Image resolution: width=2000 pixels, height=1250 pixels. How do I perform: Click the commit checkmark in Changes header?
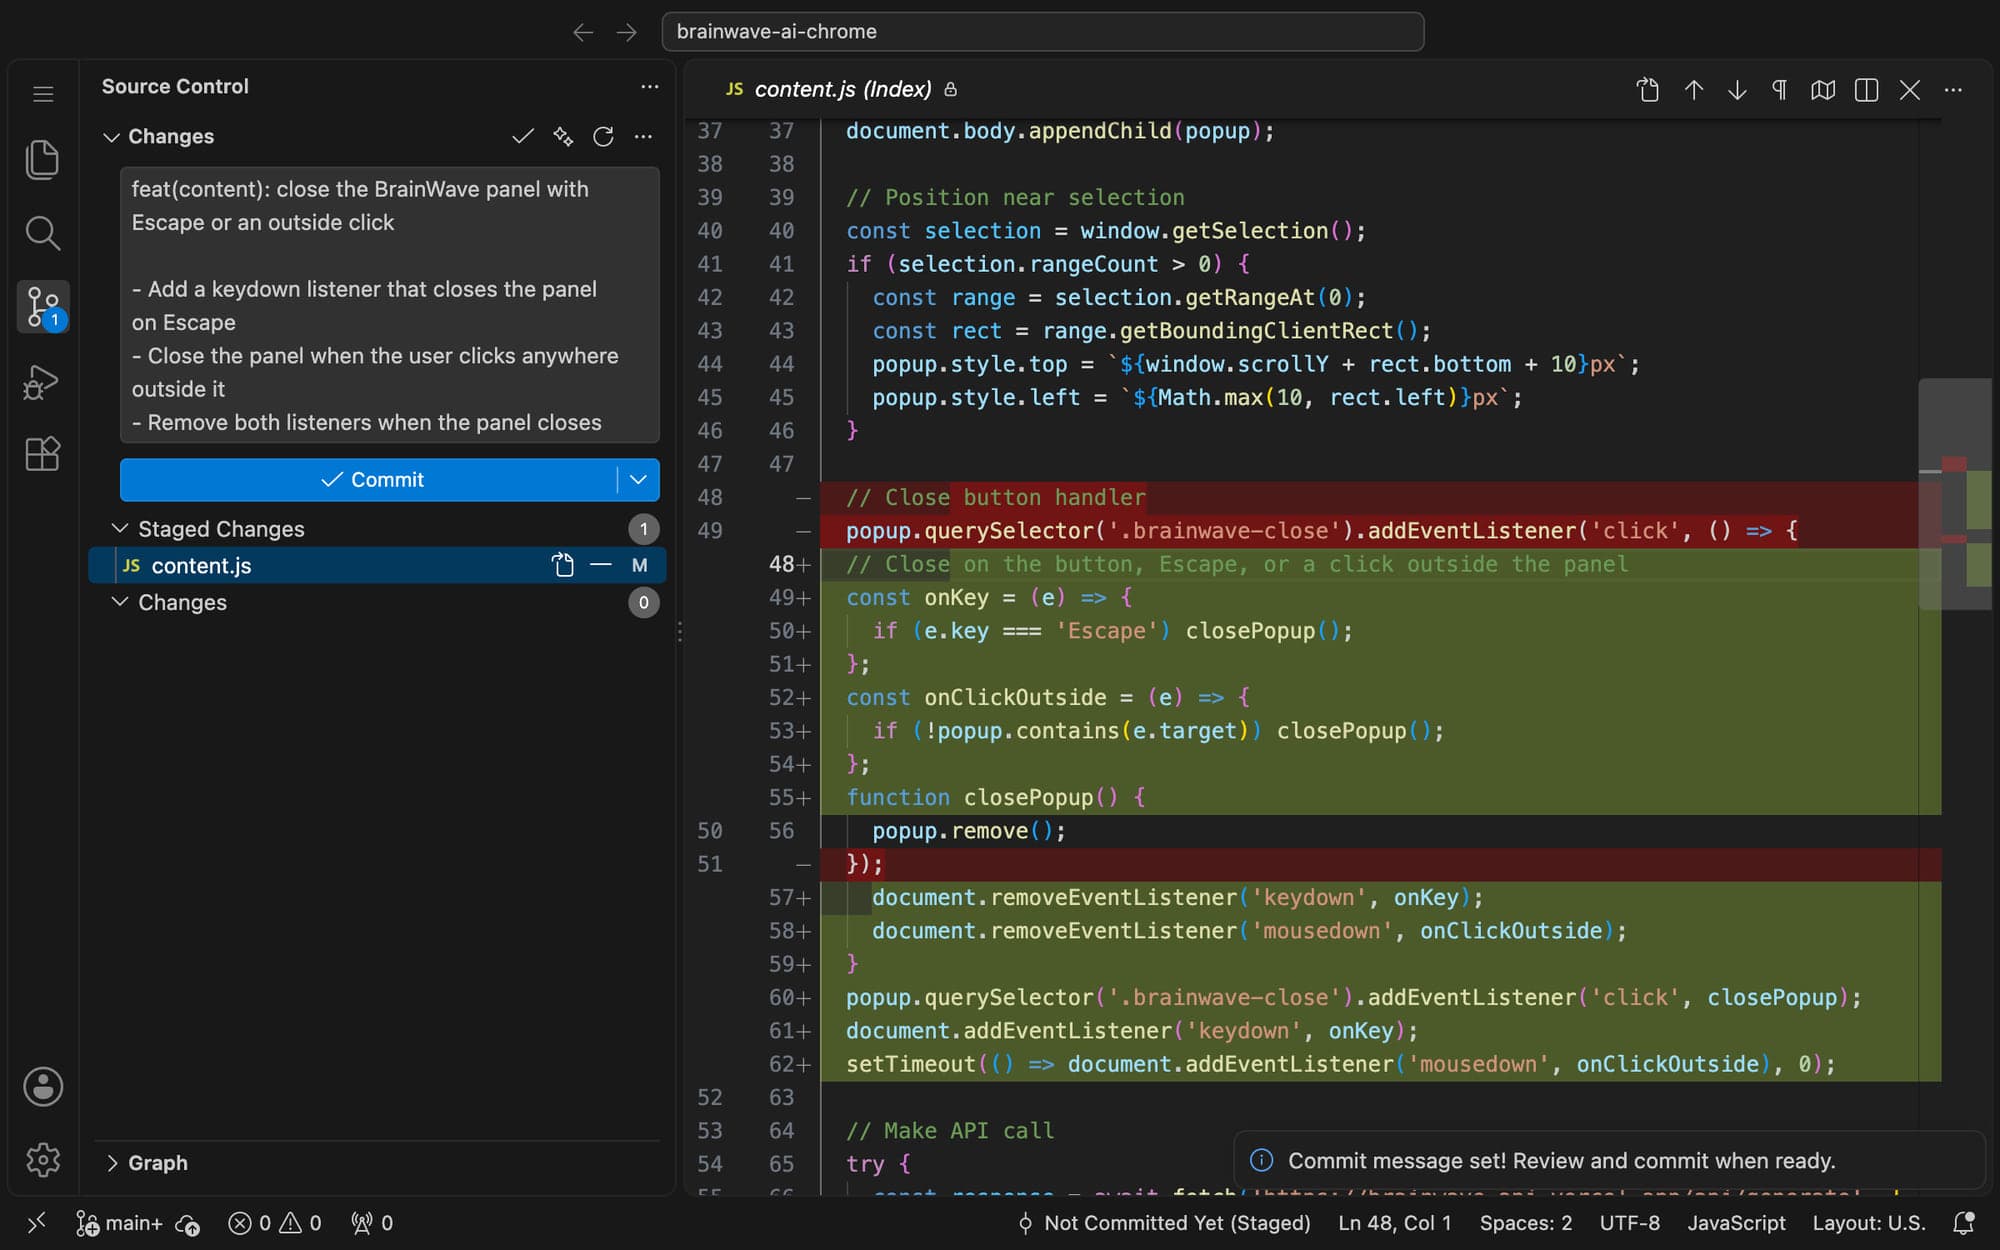click(x=523, y=136)
